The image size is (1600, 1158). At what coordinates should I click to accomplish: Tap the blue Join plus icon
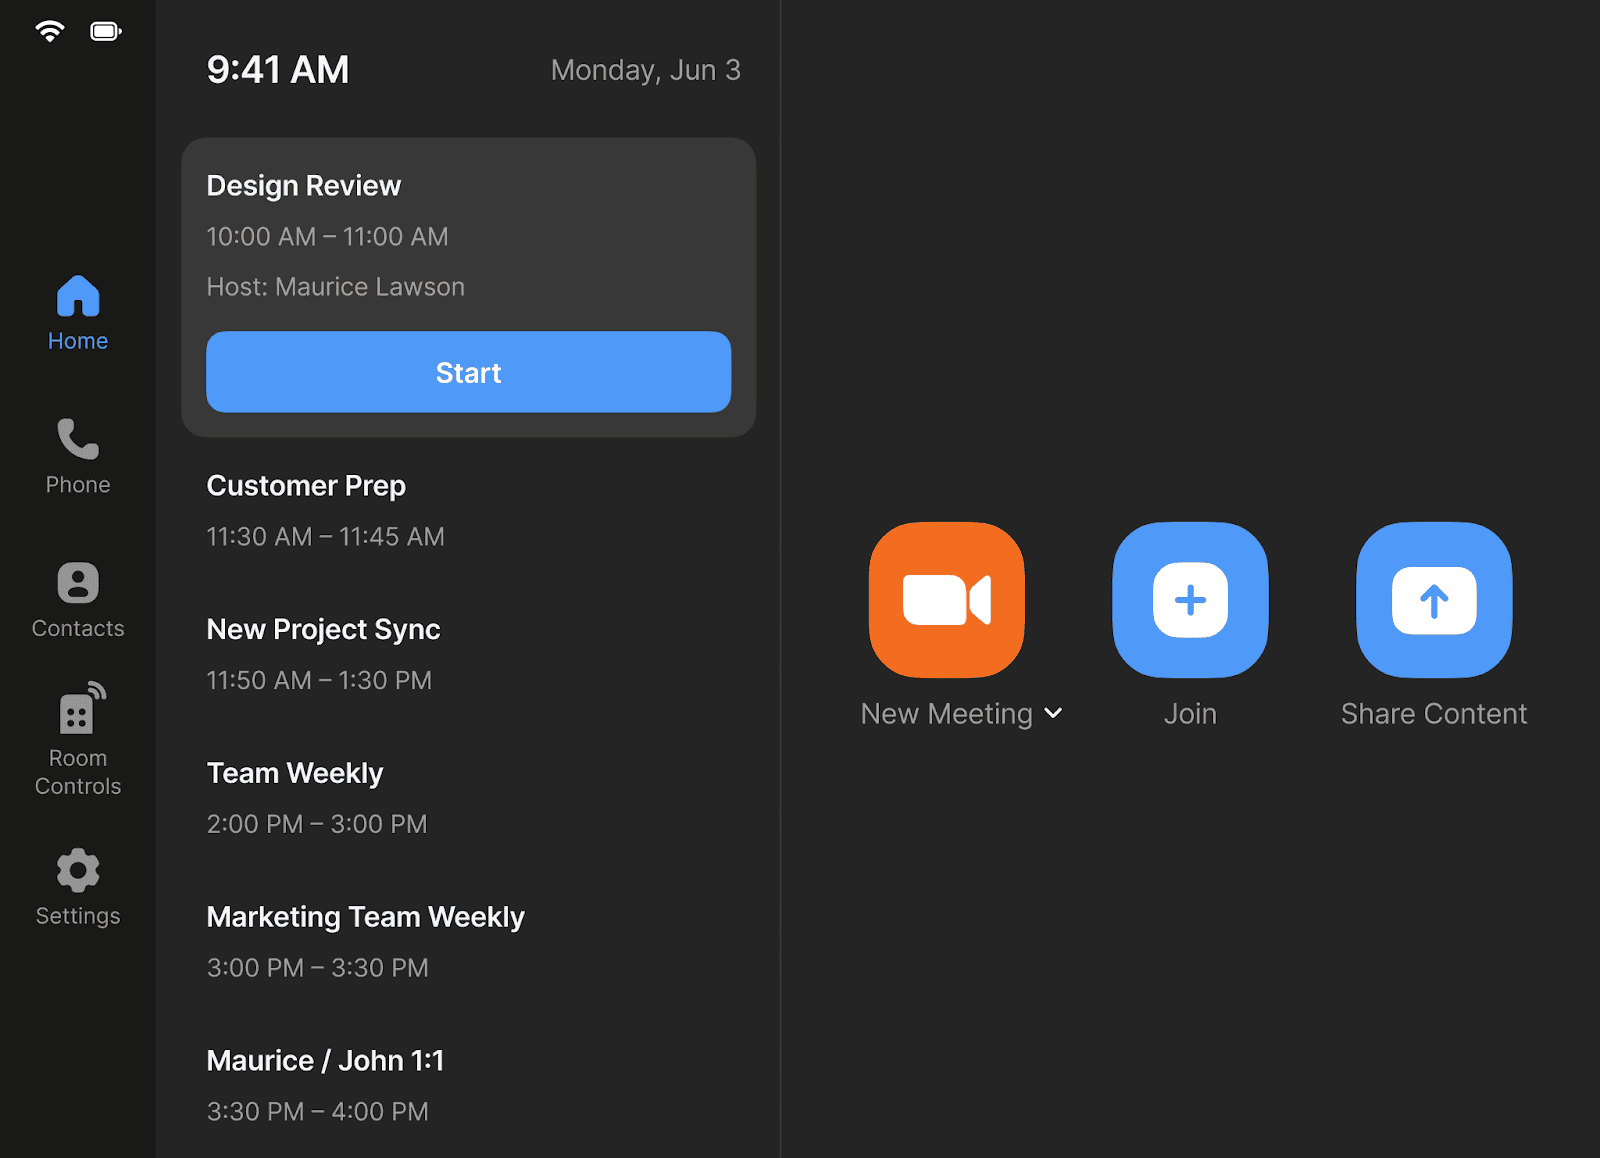(x=1190, y=600)
